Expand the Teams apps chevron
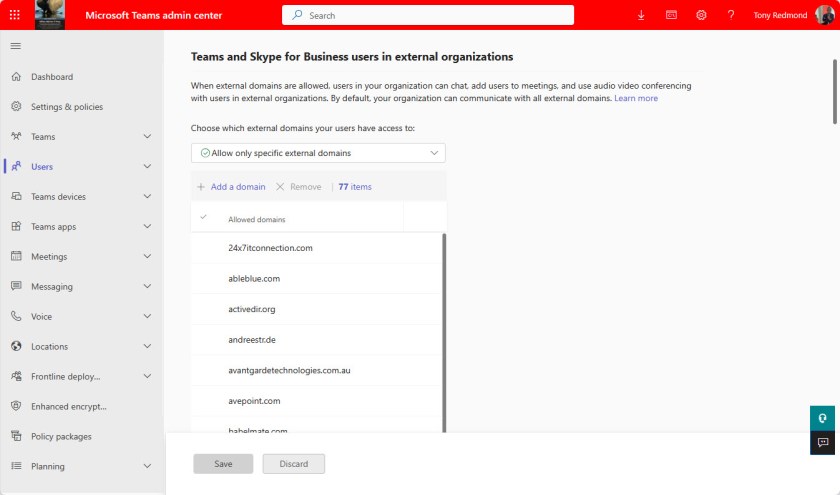This screenshot has height=495, width=840. [147, 227]
